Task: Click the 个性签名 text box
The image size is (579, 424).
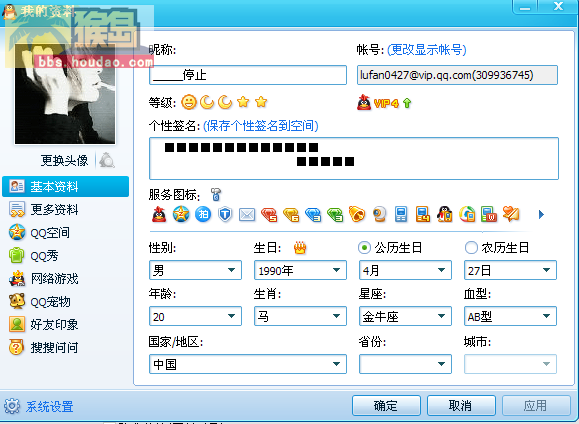Action: click(x=354, y=158)
